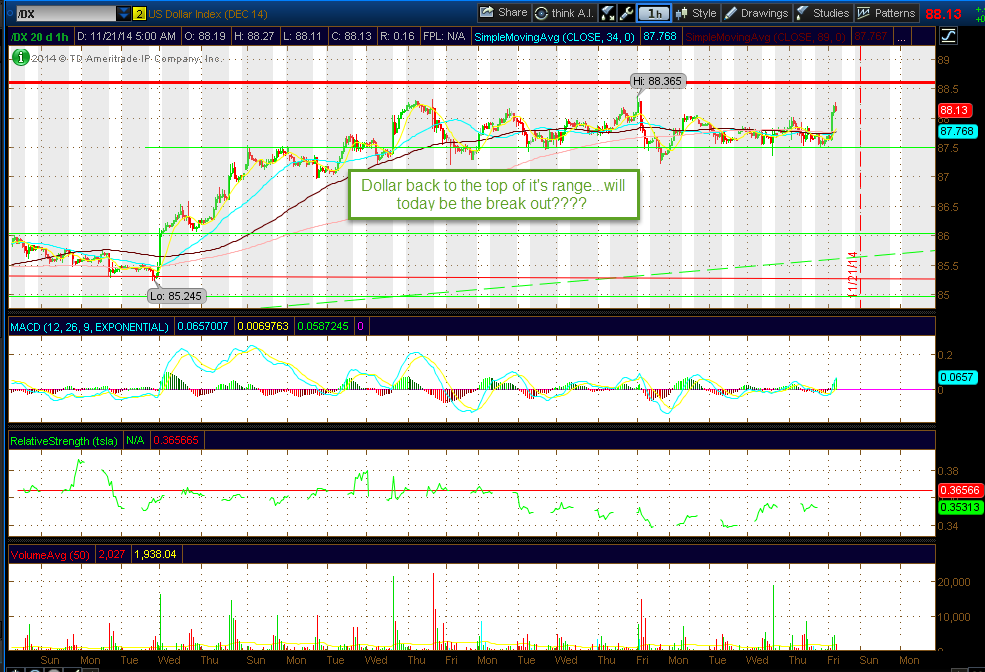
Task: Launch think A.I. tool
Action: [564, 13]
